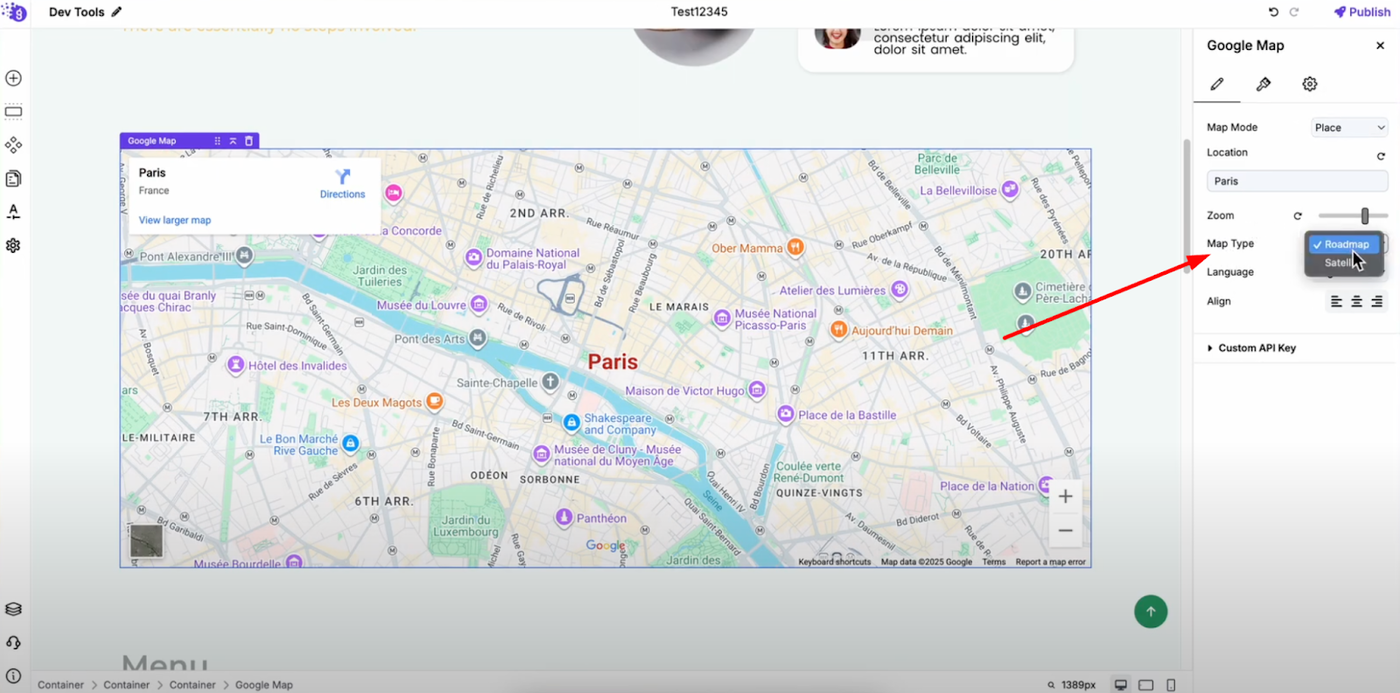The image size is (1400, 693).
Task: Reset Zoom with the circular arrow icon
Action: click(x=1298, y=216)
